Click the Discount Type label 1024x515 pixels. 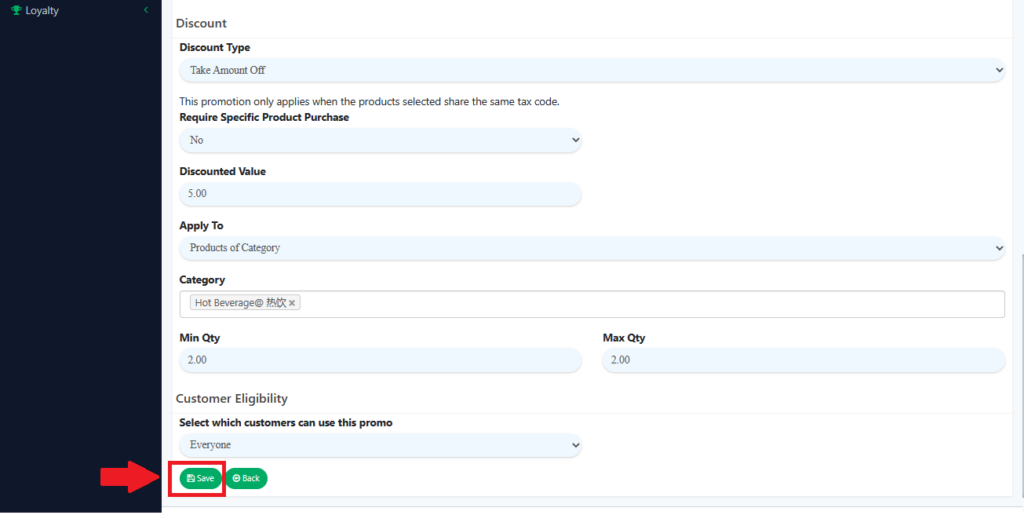(x=215, y=47)
